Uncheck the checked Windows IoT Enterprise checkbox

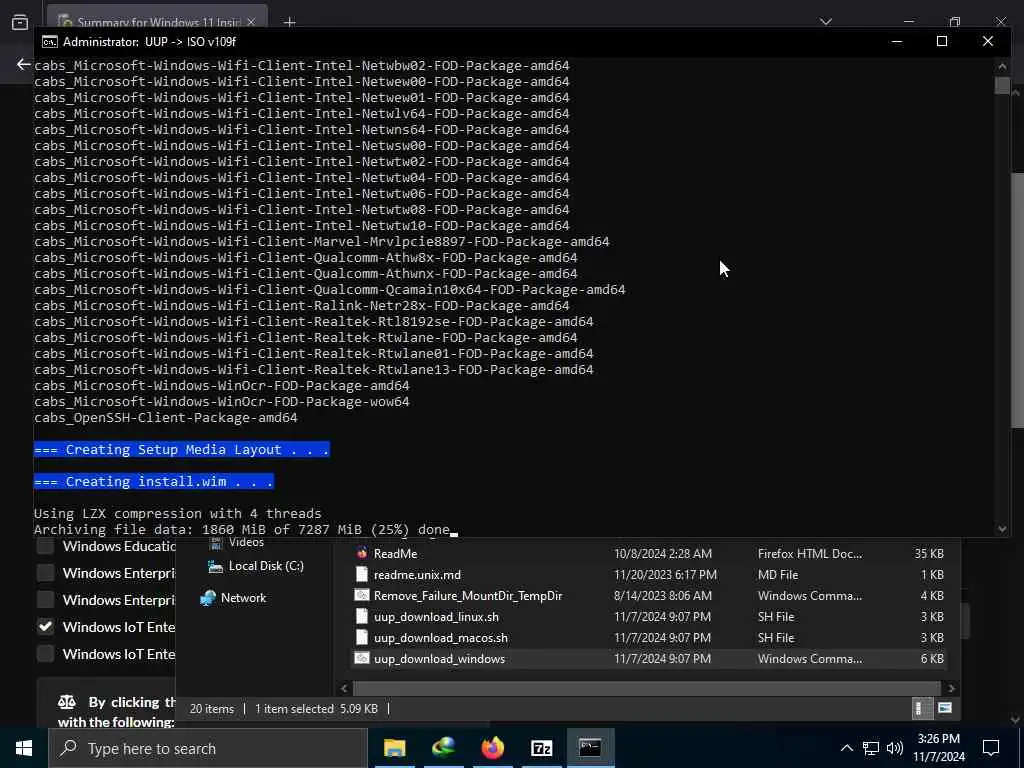pos(45,626)
